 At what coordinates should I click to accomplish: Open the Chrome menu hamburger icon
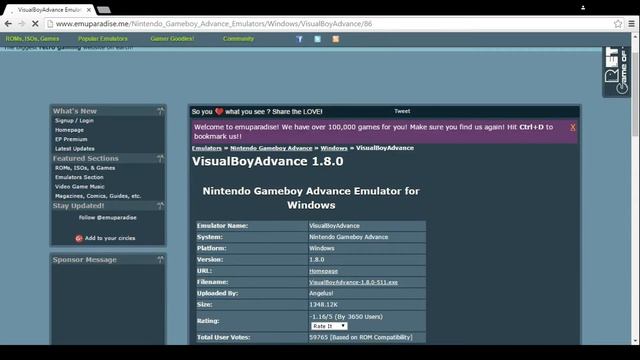631,24
